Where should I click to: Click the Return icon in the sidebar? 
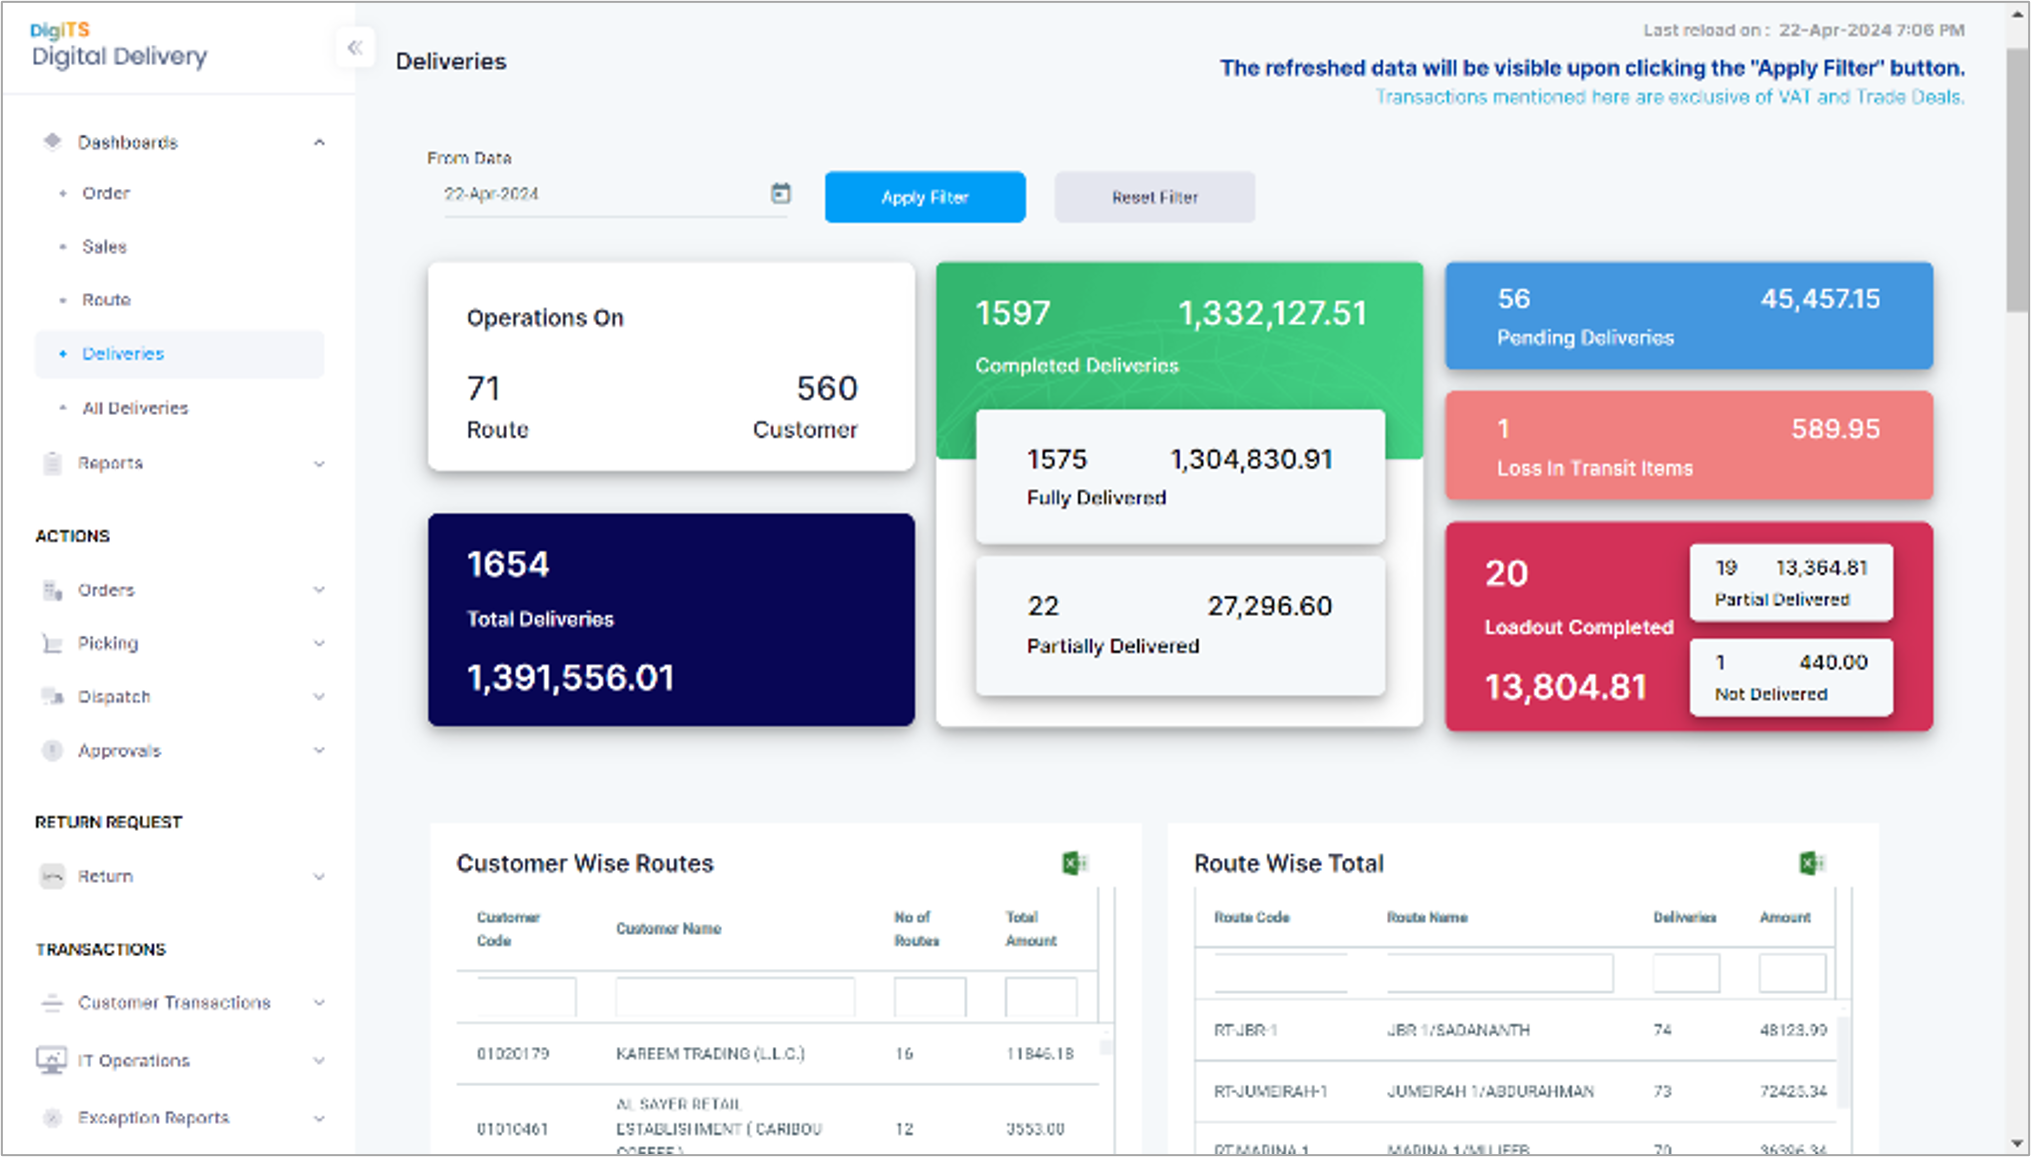[52, 876]
